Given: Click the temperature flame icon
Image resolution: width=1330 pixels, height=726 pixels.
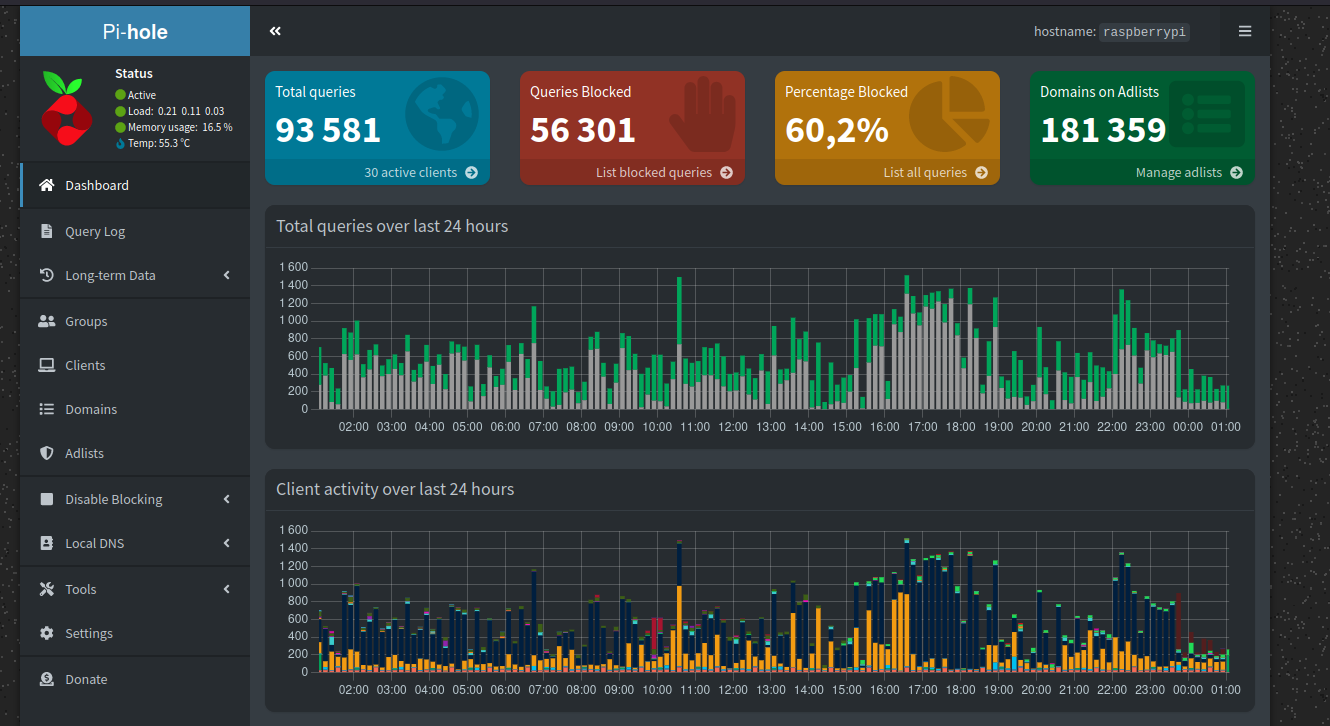Looking at the screenshot, I should (x=121, y=143).
